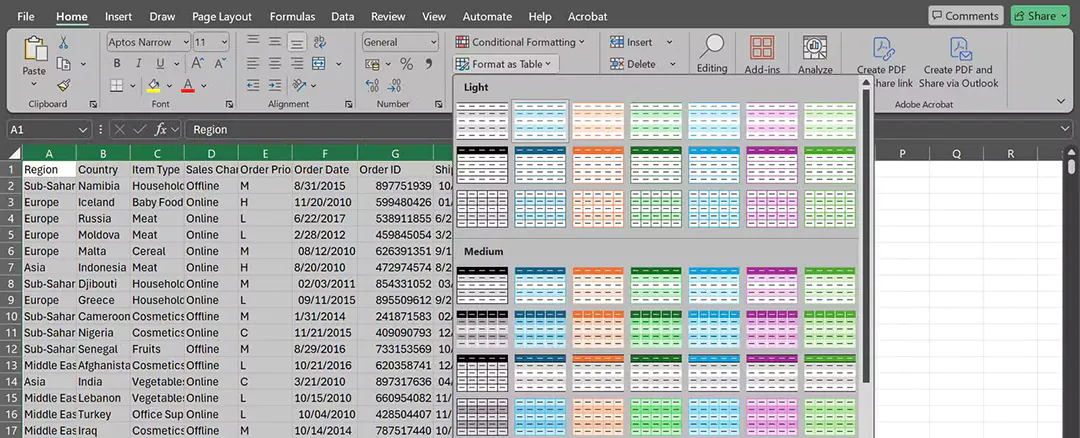Click Increase Indent icon
This screenshot has width=1080, height=438.
click(275, 85)
